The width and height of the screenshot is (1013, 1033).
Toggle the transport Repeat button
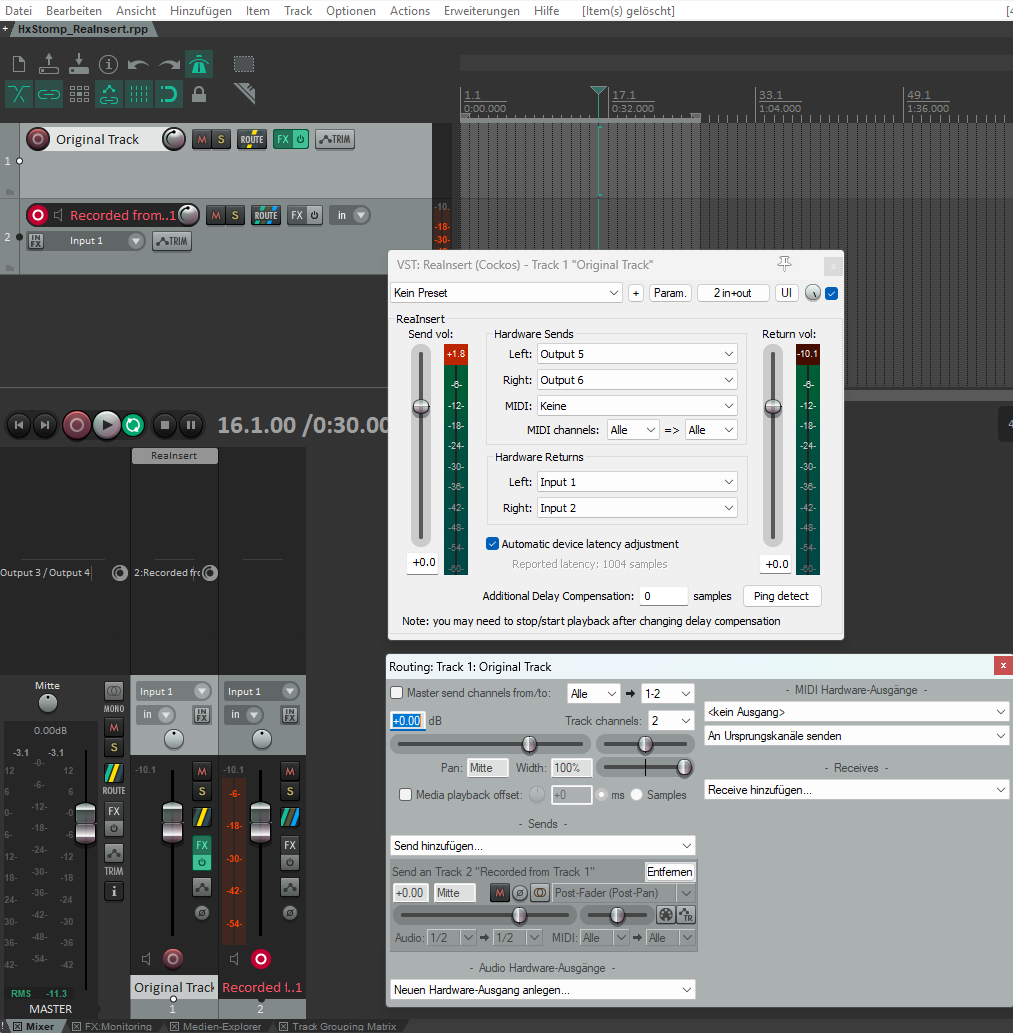click(133, 425)
